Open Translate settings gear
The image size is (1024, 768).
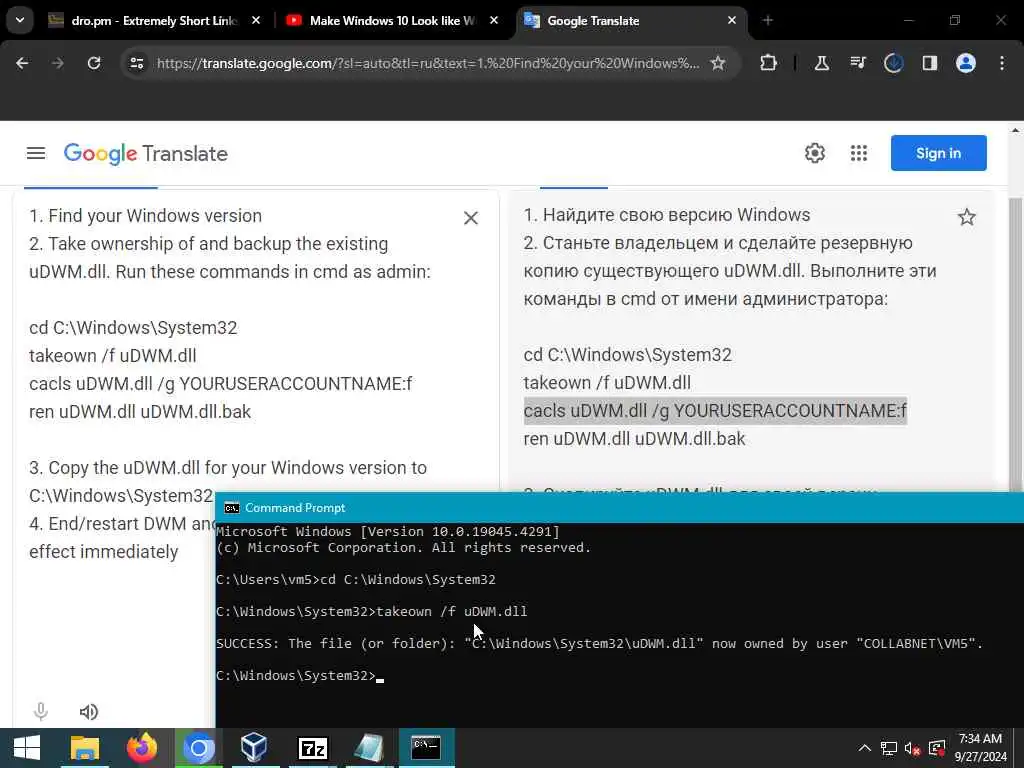814,153
